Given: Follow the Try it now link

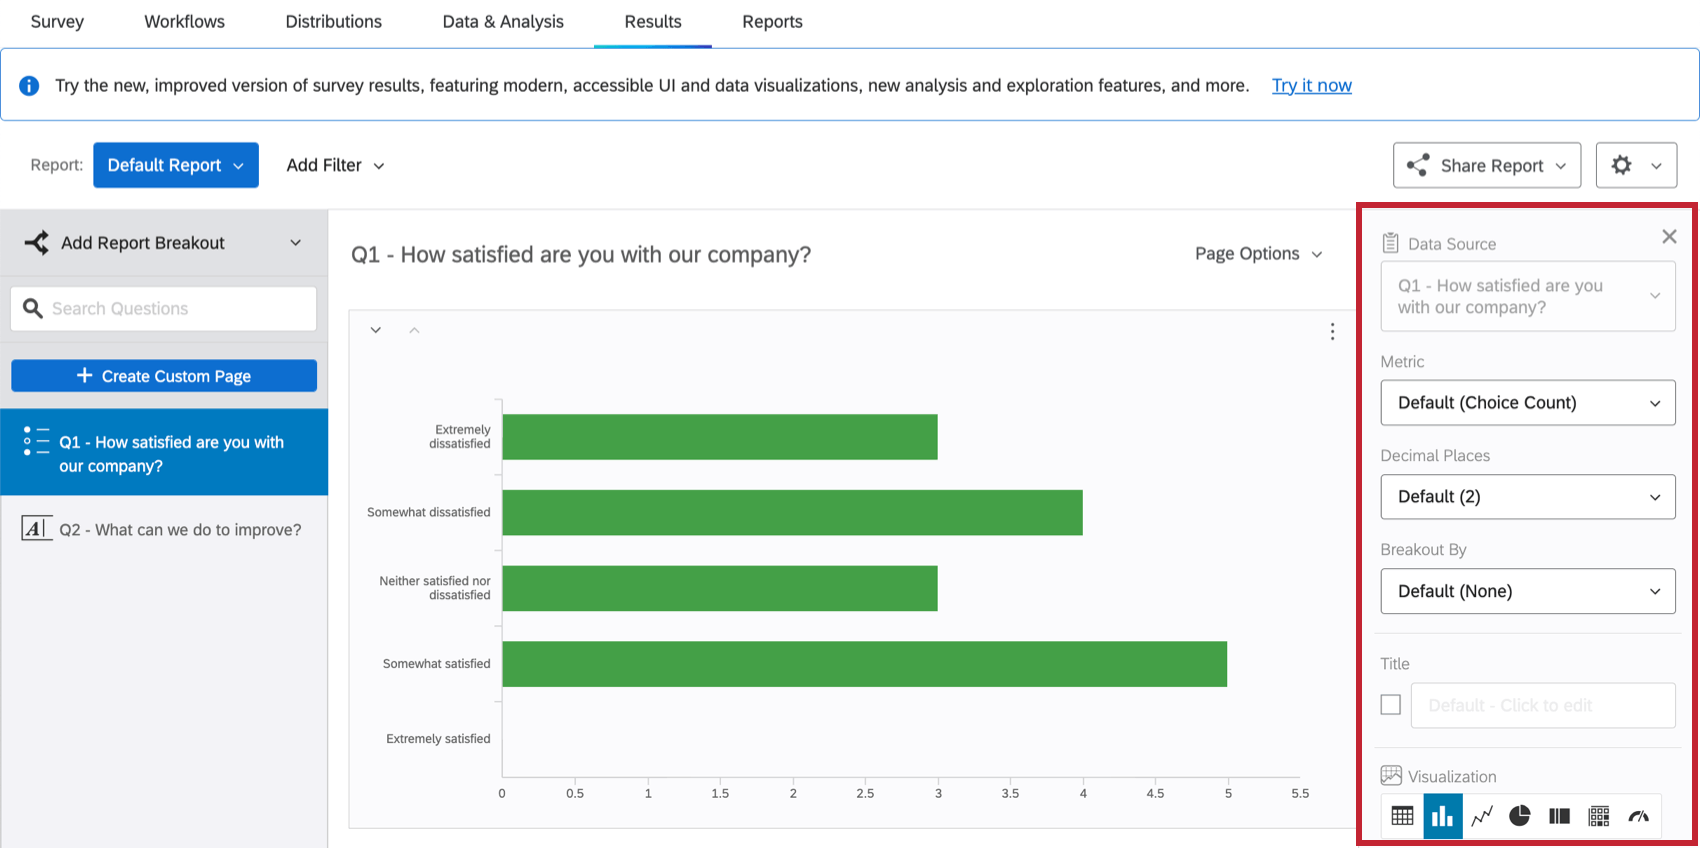Looking at the screenshot, I should (x=1311, y=86).
